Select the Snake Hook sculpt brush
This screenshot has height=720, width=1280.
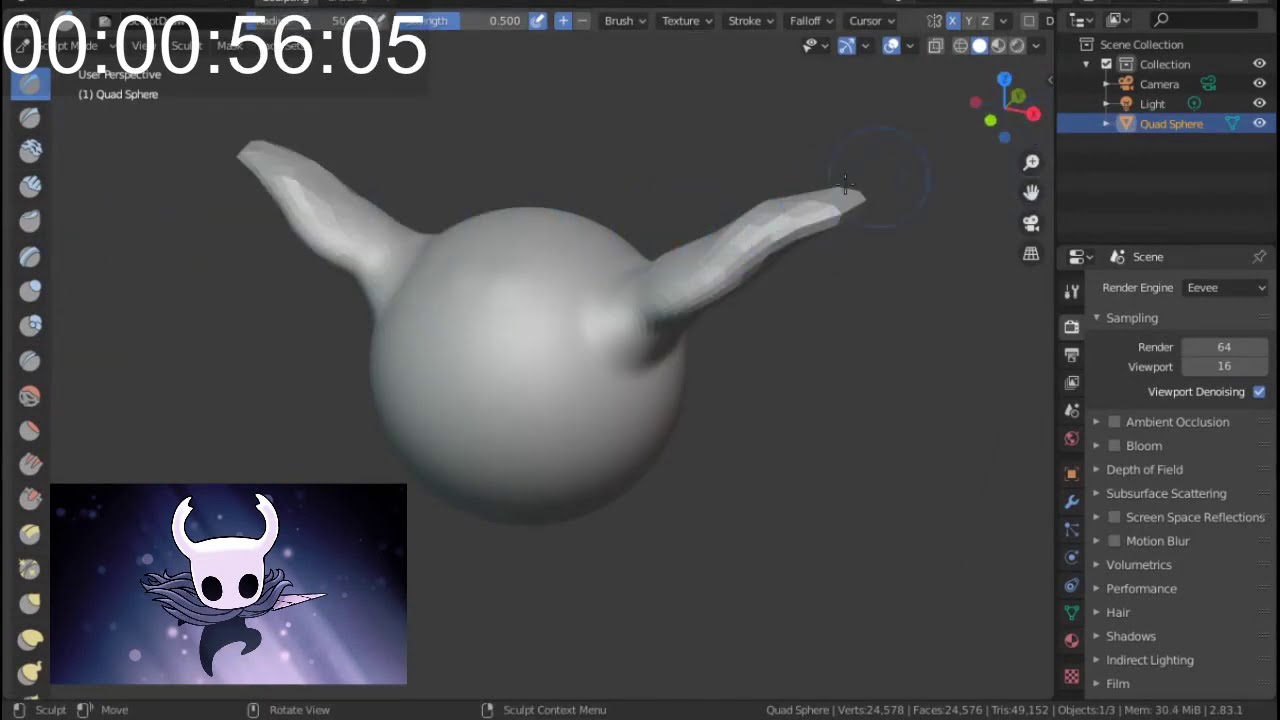[x=30, y=673]
